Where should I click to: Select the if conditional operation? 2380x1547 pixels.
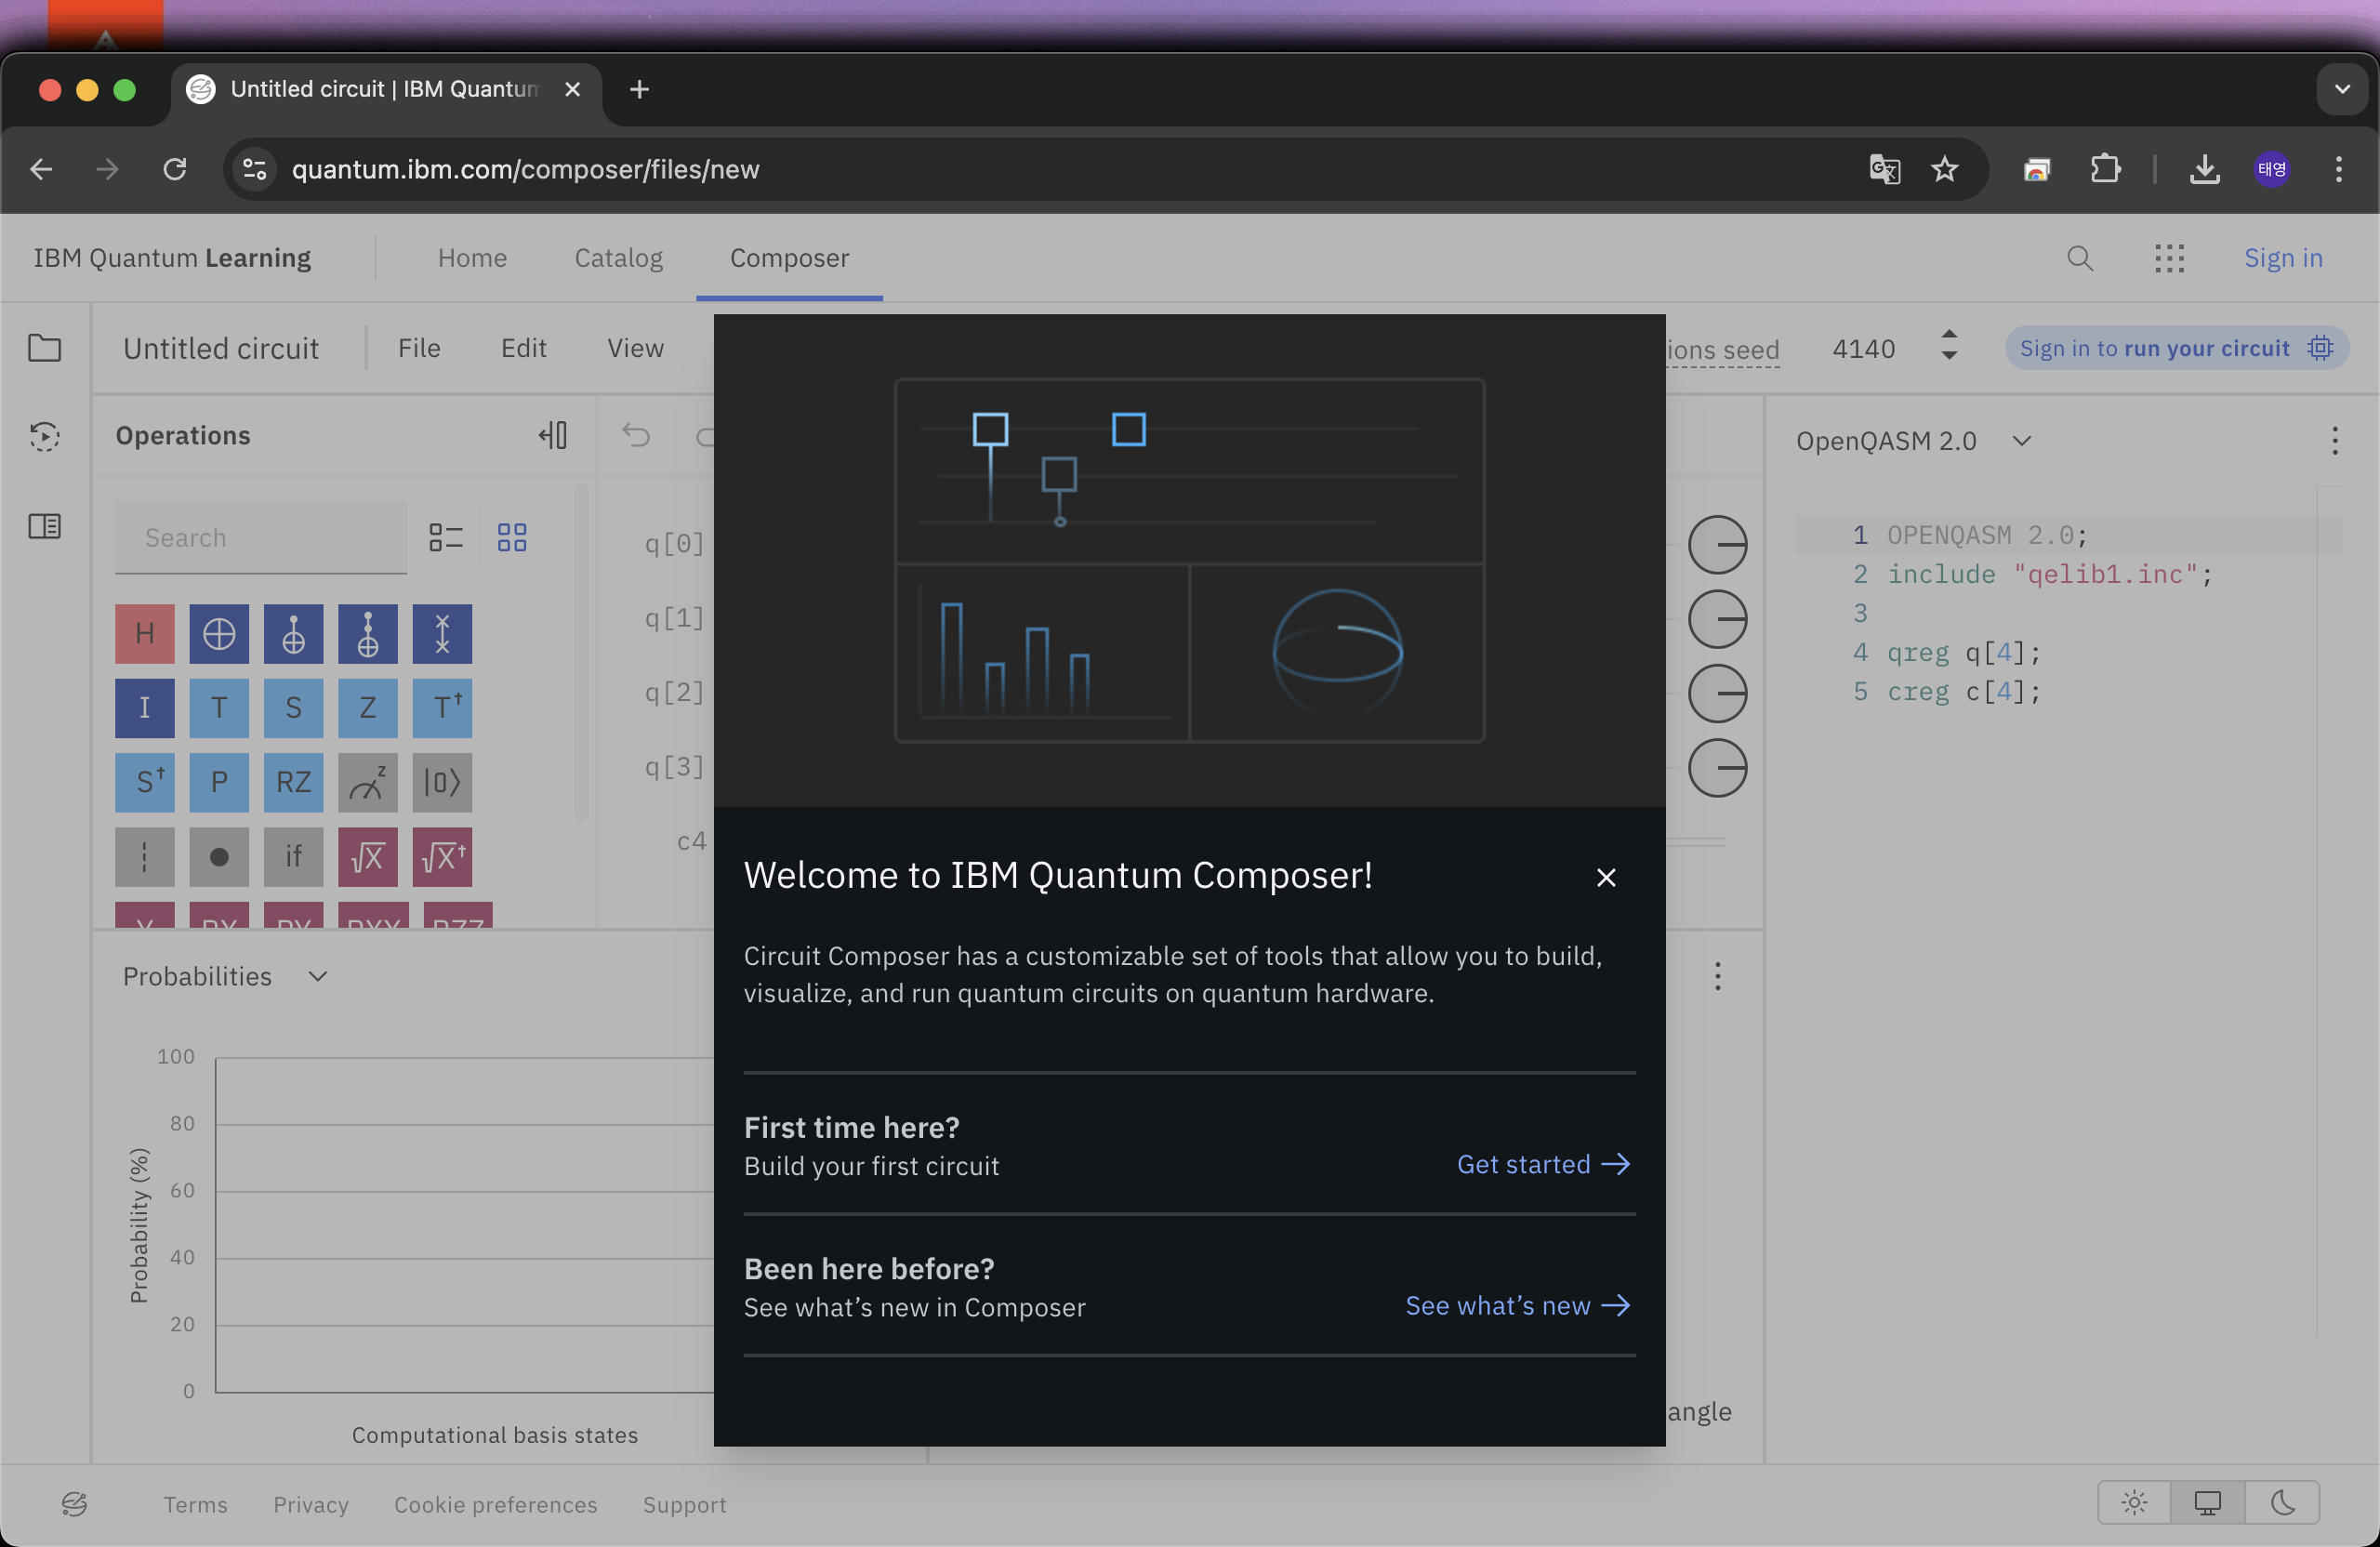click(293, 857)
